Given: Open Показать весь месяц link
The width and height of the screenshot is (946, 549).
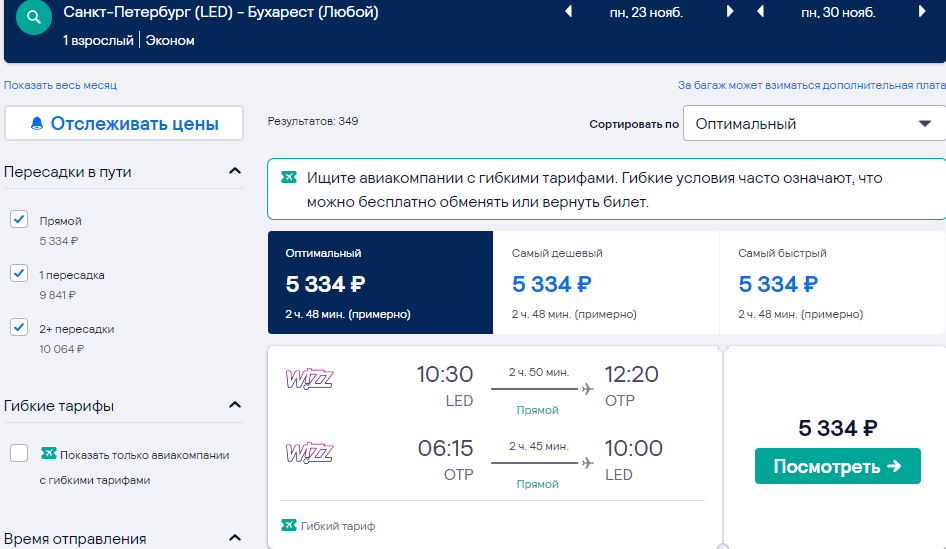Looking at the screenshot, I should [60, 85].
